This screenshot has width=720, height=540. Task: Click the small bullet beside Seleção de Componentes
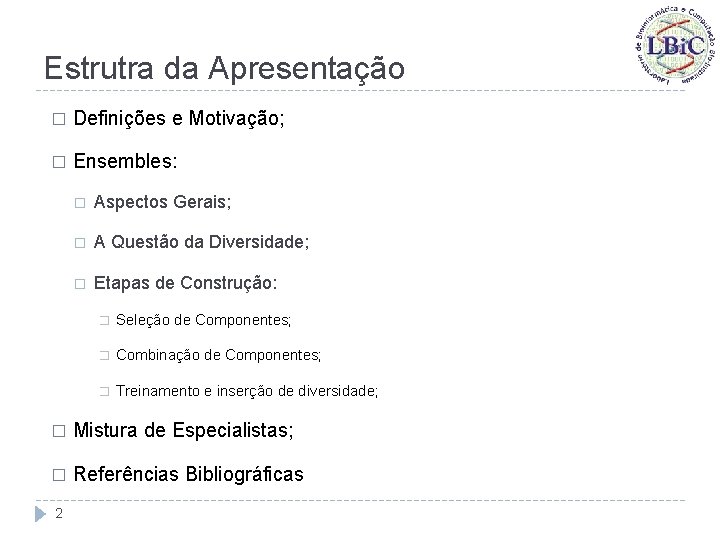coord(105,321)
